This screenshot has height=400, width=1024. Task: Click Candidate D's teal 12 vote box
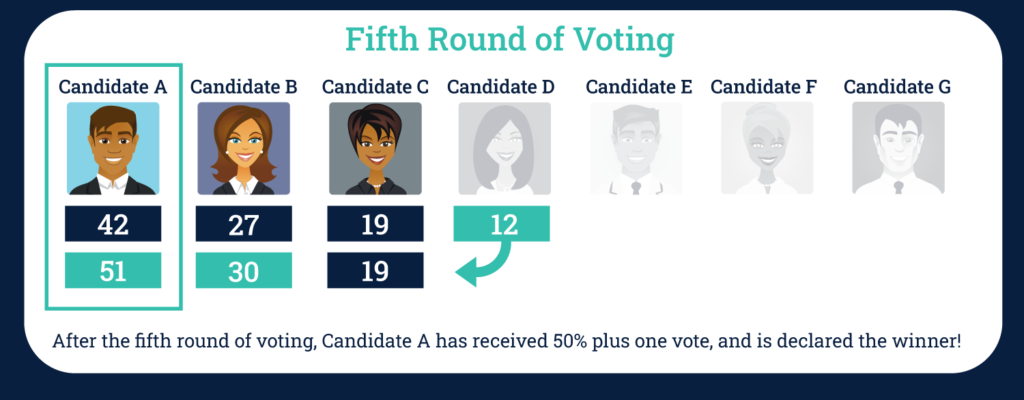[x=502, y=224]
